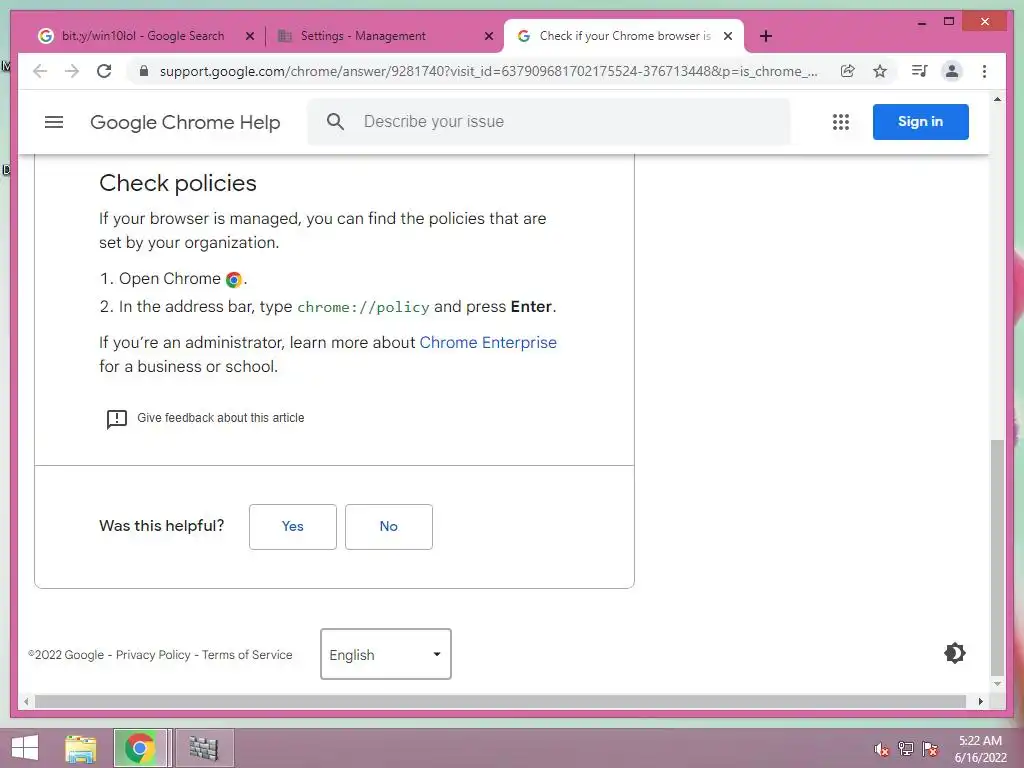Click Give feedback about this article

point(221,418)
